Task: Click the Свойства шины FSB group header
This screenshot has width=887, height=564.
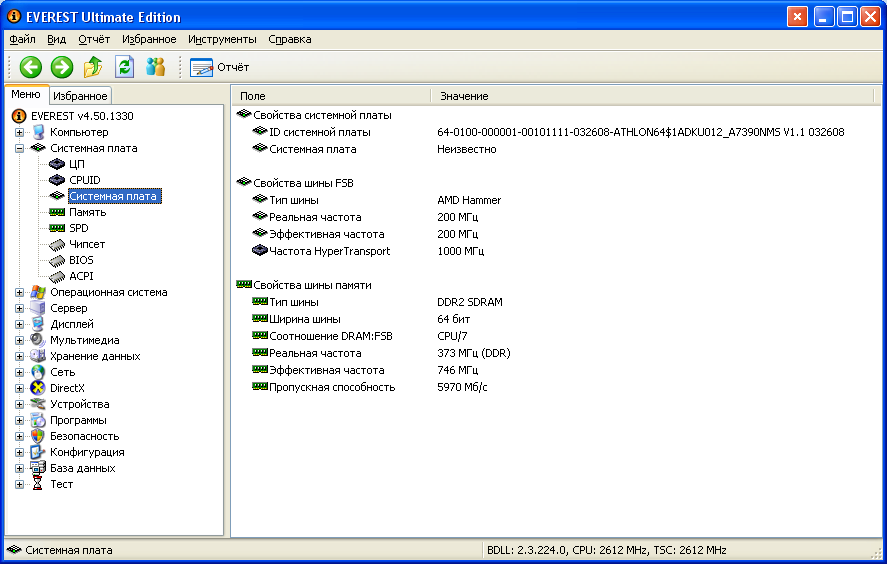Action: pyautogui.click(x=303, y=183)
